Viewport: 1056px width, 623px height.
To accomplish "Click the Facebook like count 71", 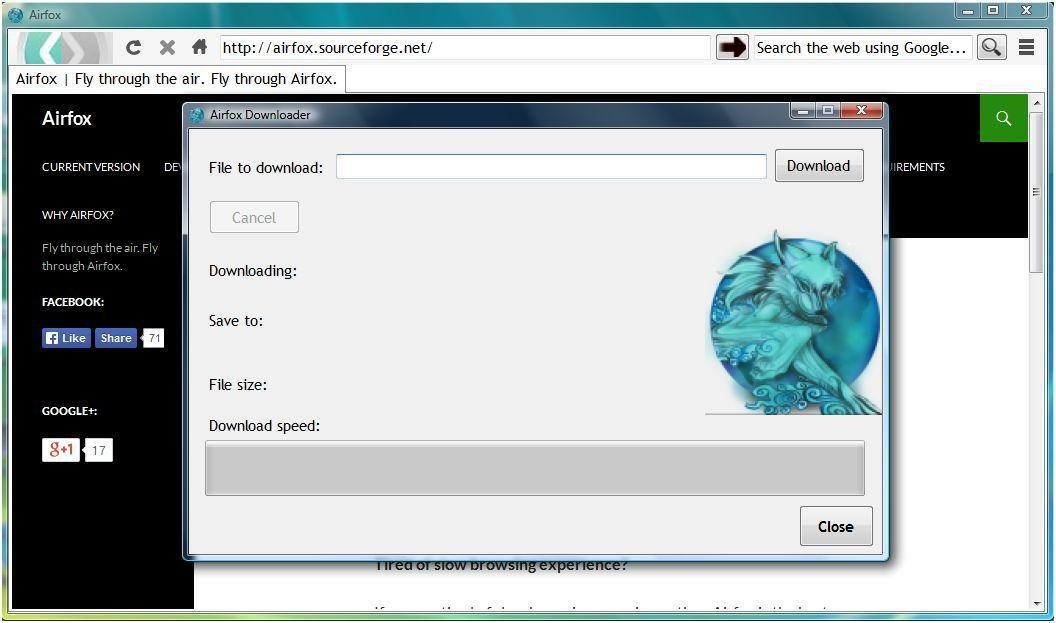I will [x=154, y=338].
